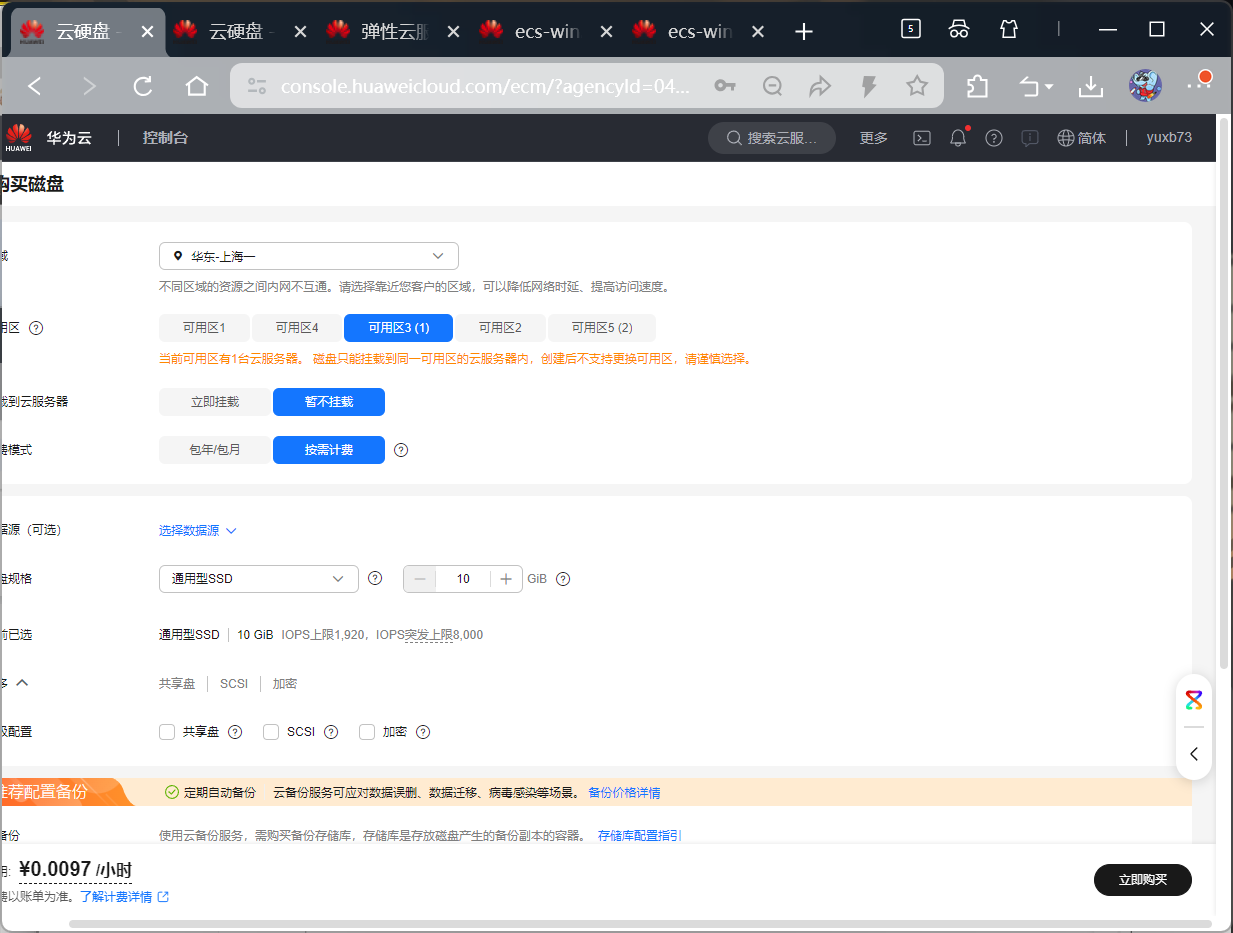Screen dimensions: 1233x933
Task: Click the zoom out magnifier icon
Action: (772, 86)
